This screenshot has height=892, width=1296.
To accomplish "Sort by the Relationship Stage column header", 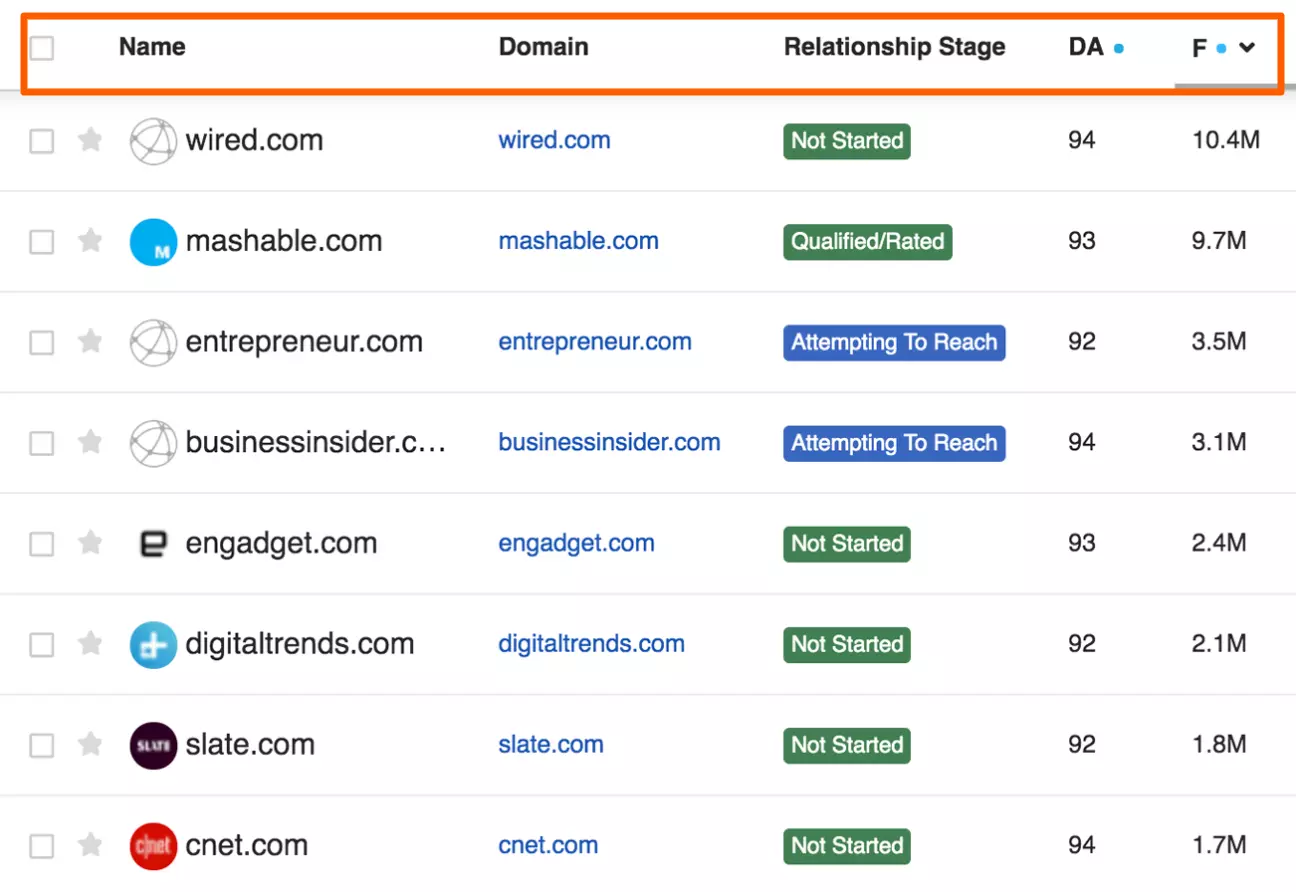I will 894,47.
